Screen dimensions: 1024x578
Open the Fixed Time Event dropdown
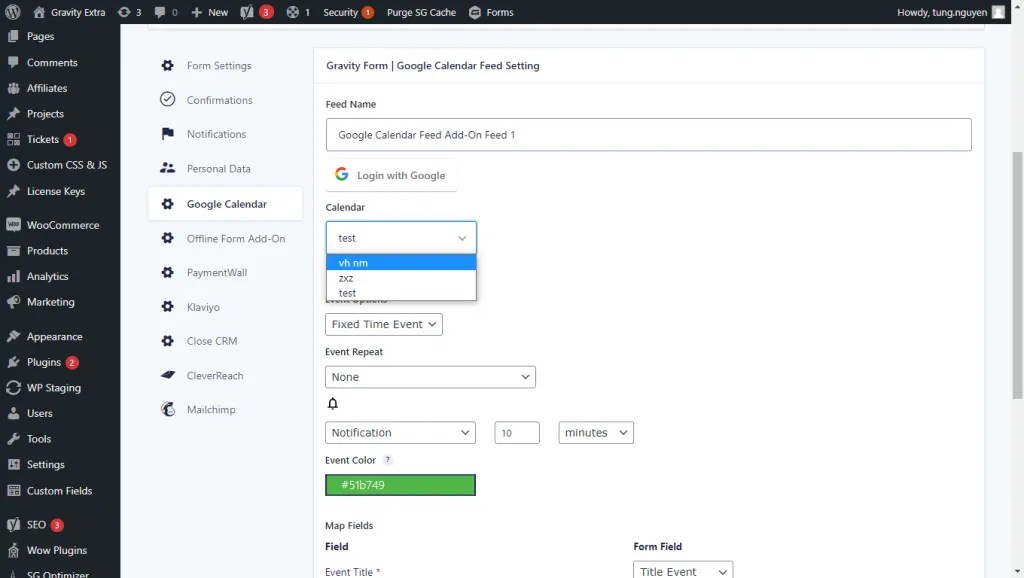383,324
